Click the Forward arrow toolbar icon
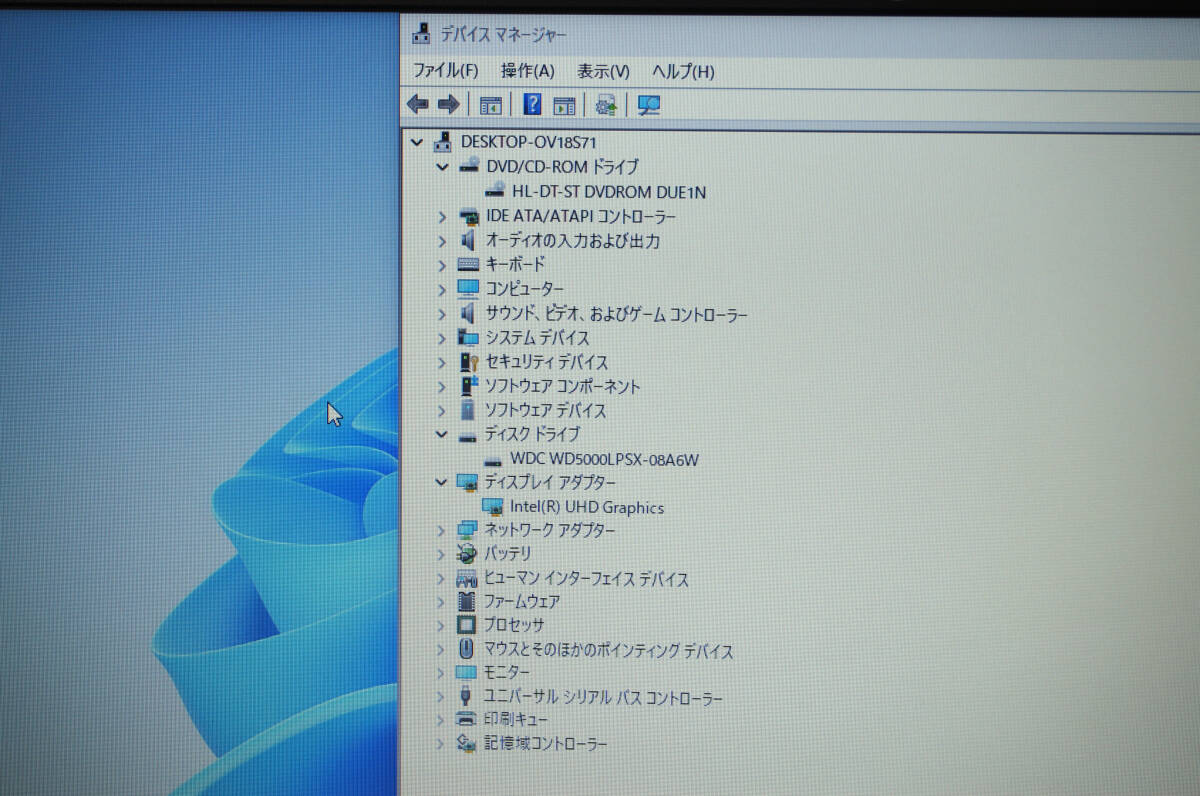The width and height of the screenshot is (1200, 796). coord(449,105)
